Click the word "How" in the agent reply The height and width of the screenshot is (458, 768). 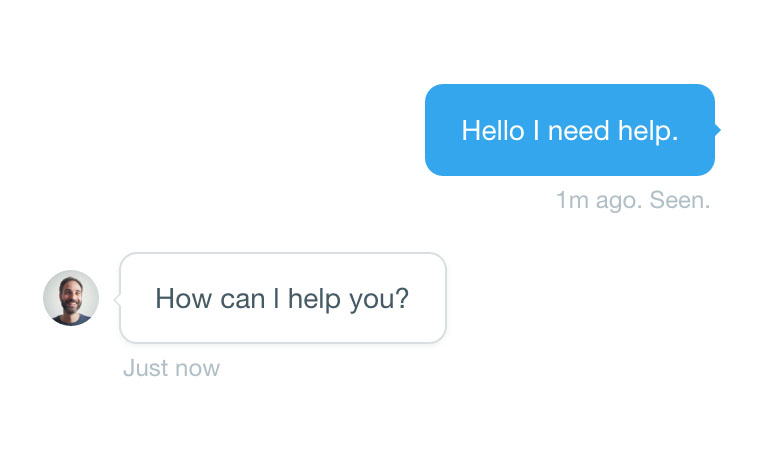184,298
